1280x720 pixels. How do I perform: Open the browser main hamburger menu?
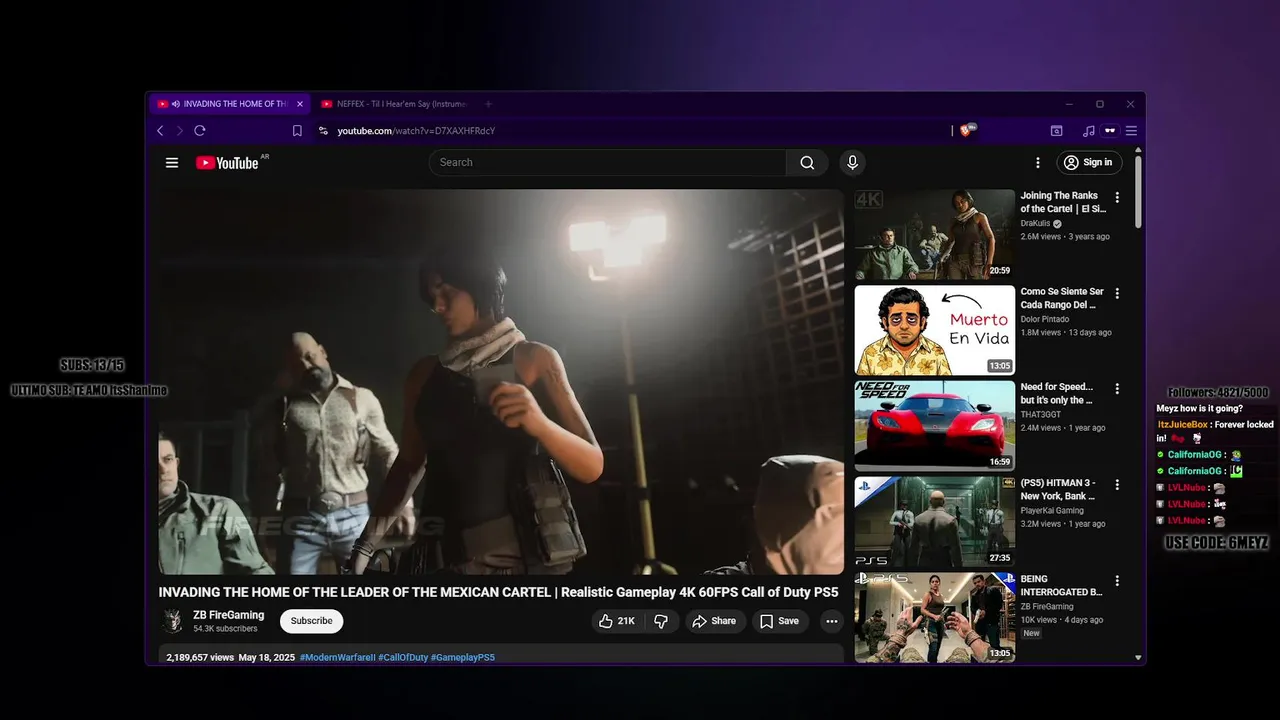1131,131
